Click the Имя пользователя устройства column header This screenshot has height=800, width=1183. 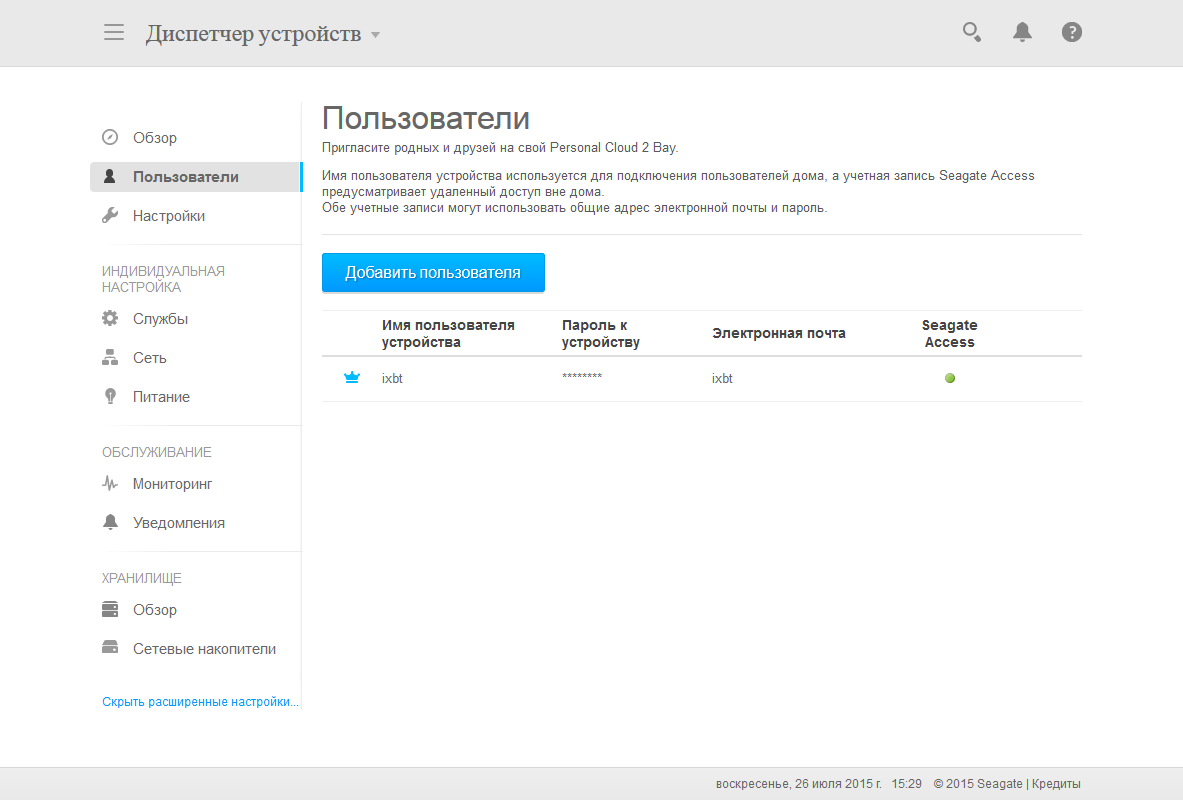click(448, 334)
